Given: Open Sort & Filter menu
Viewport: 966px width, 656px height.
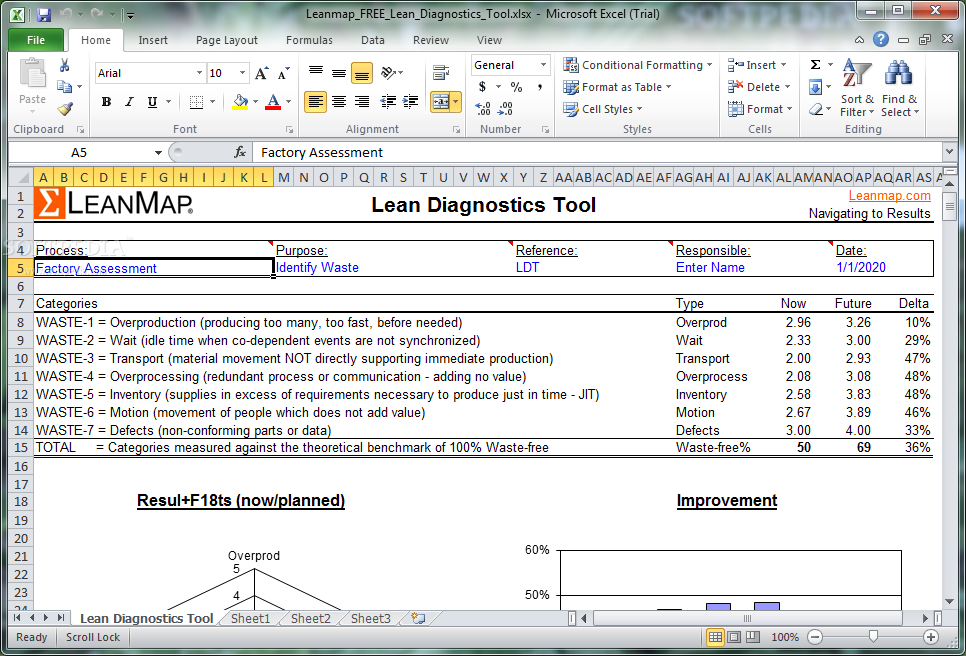Looking at the screenshot, I should point(857,87).
